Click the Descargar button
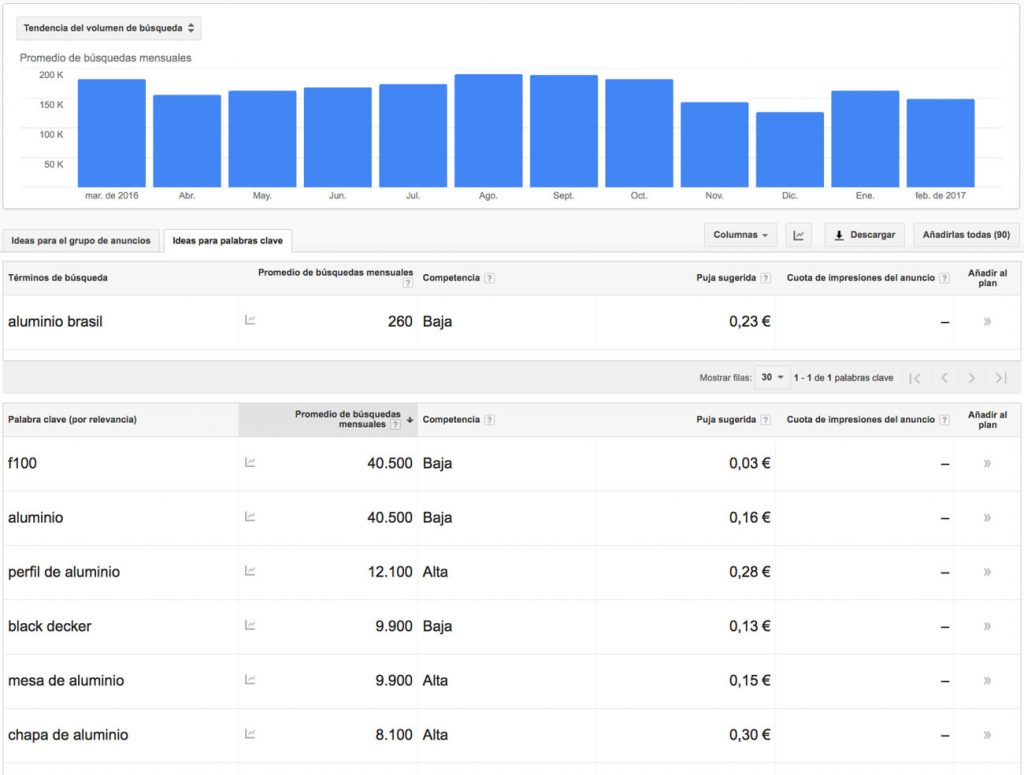The image size is (1024, 775). click(866, 236)
